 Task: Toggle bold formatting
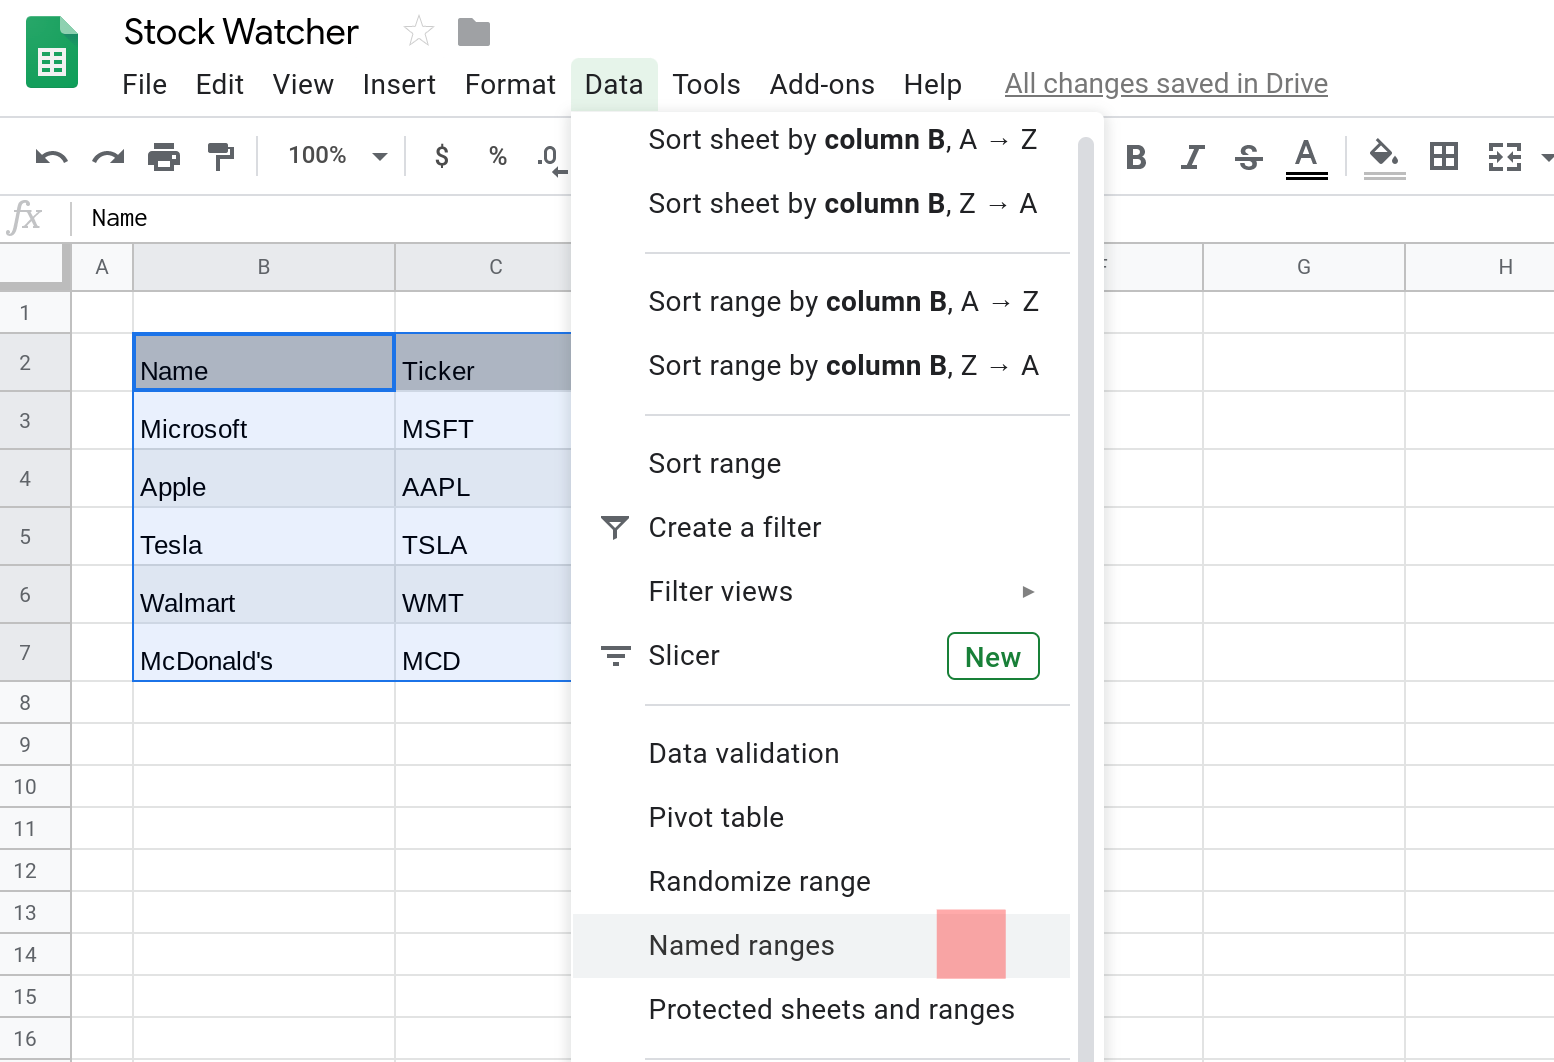1136,157
